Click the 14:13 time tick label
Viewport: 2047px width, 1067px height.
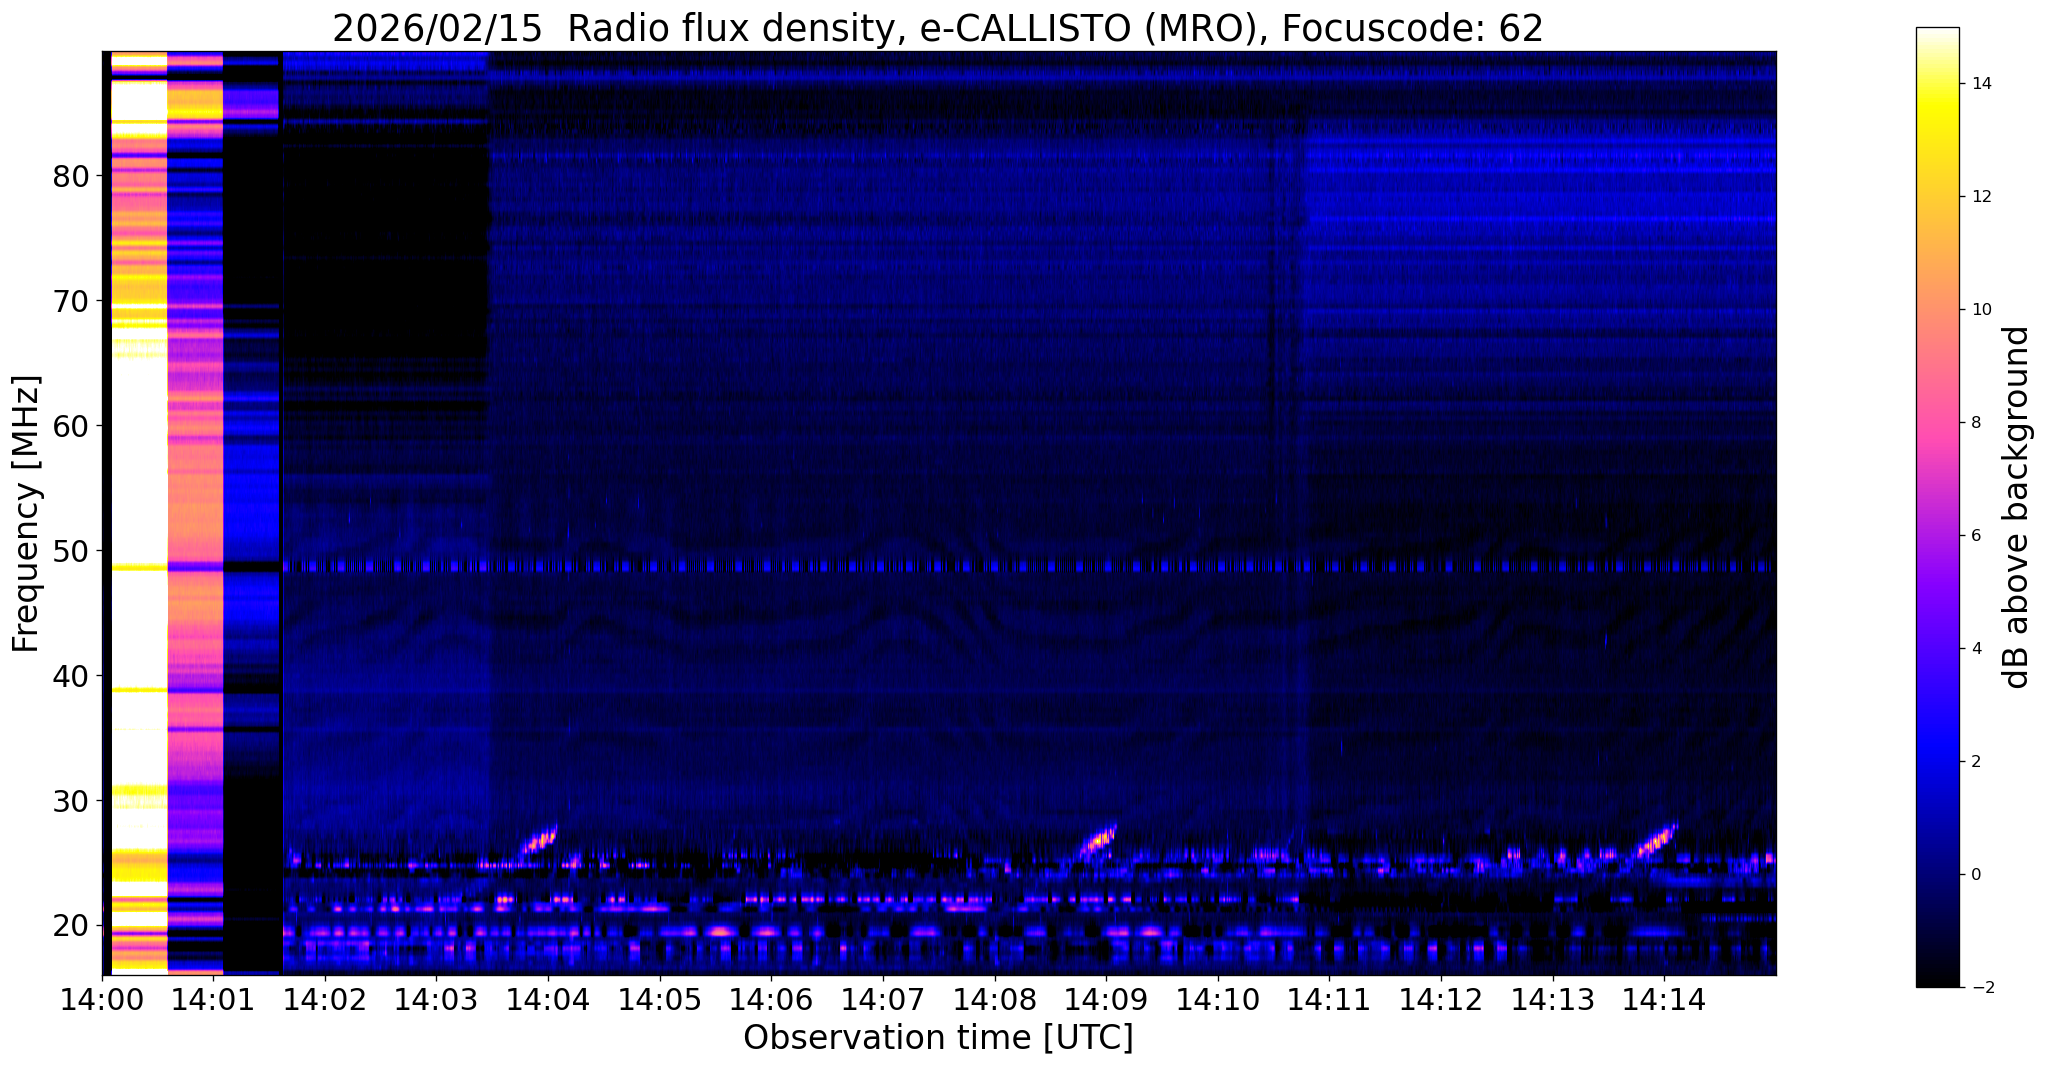pyautogui.click(x=1552, y=1000)
